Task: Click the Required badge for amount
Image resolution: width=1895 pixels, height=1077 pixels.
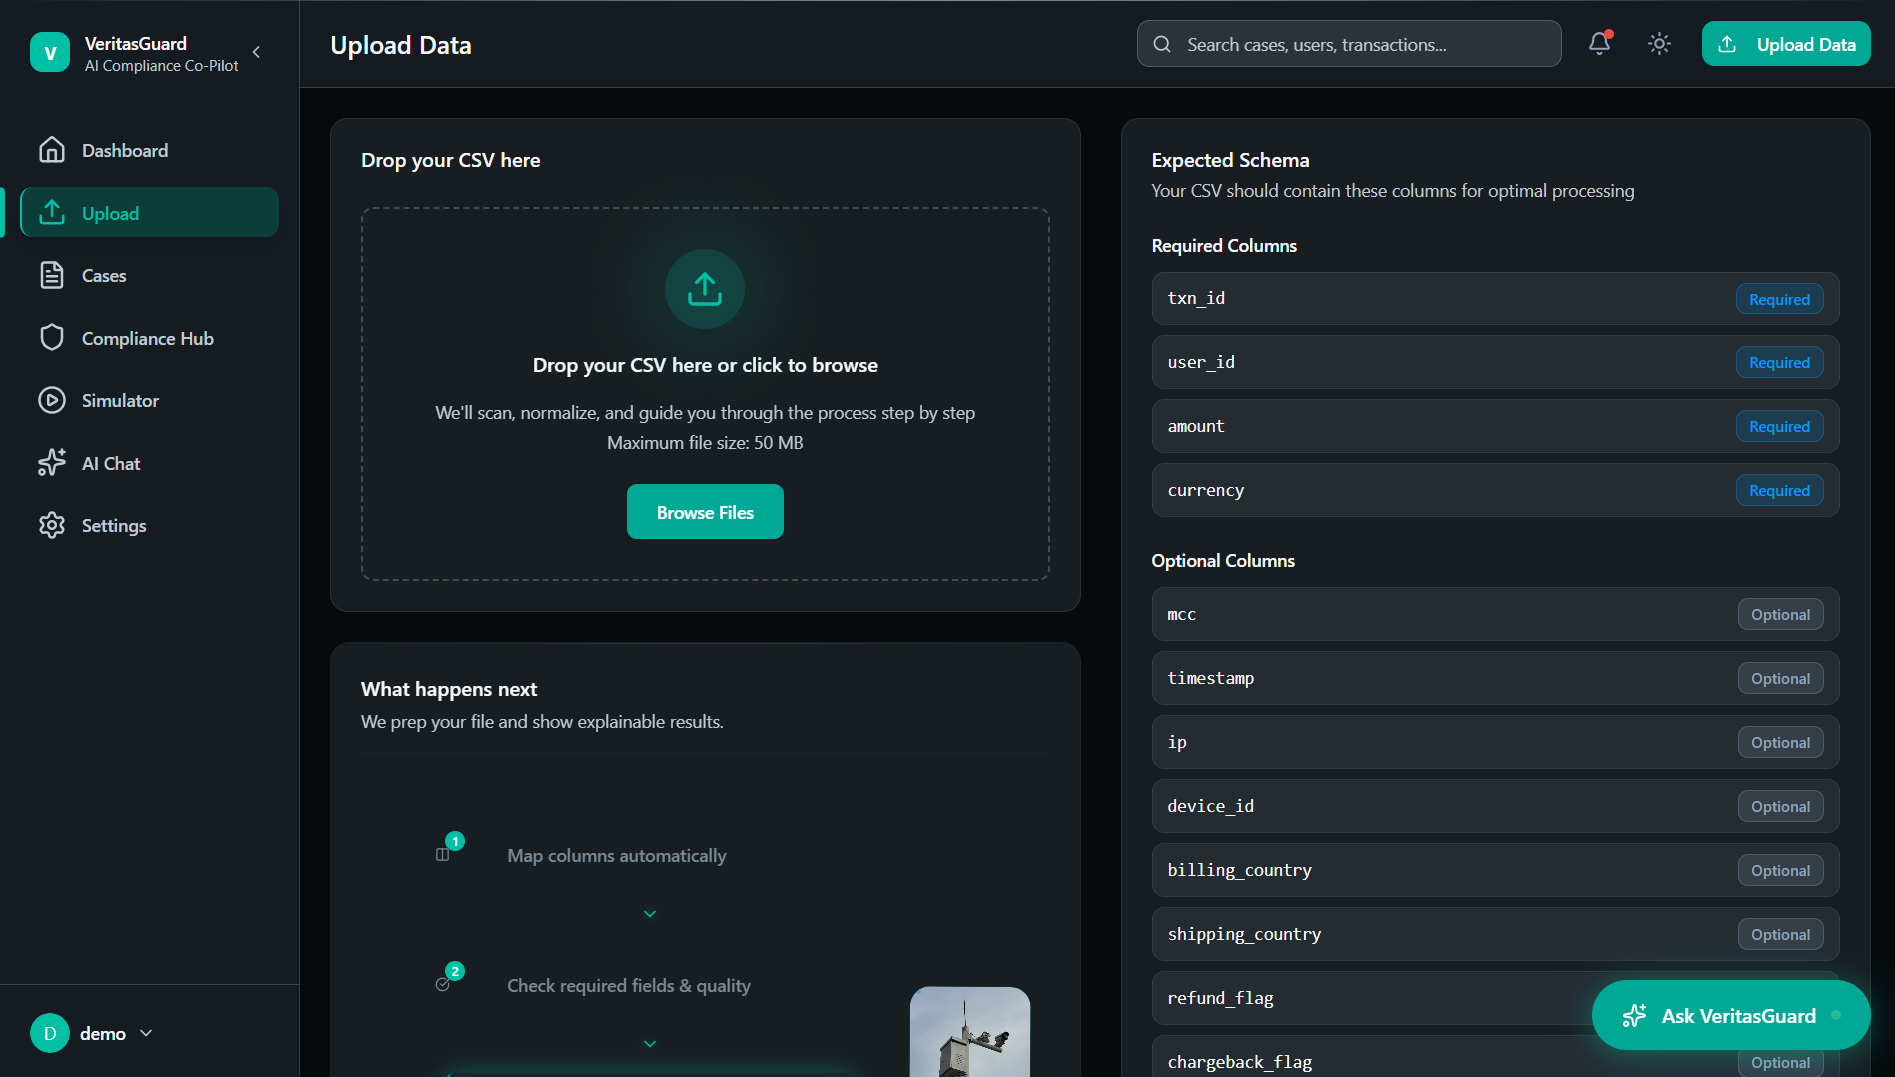Action: point(1779,427)
